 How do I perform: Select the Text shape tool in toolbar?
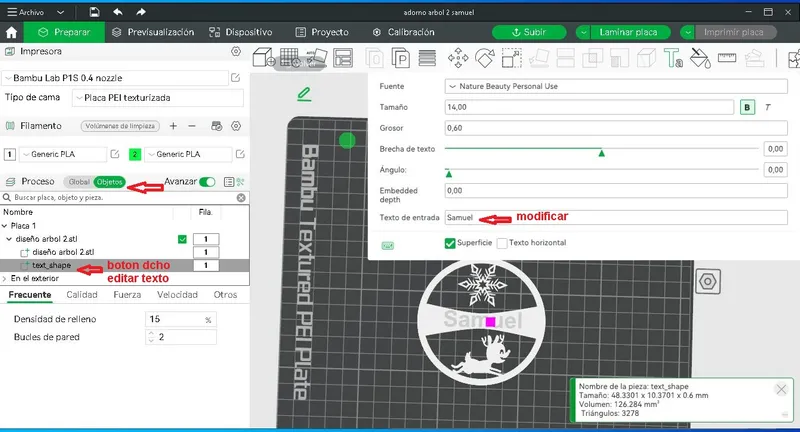pos(673,57)
